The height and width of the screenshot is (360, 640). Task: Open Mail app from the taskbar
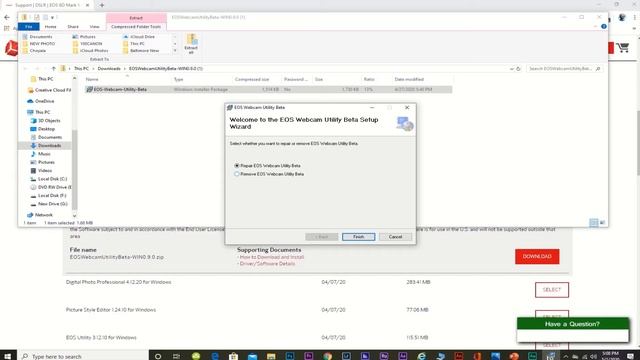coord(252,356)
